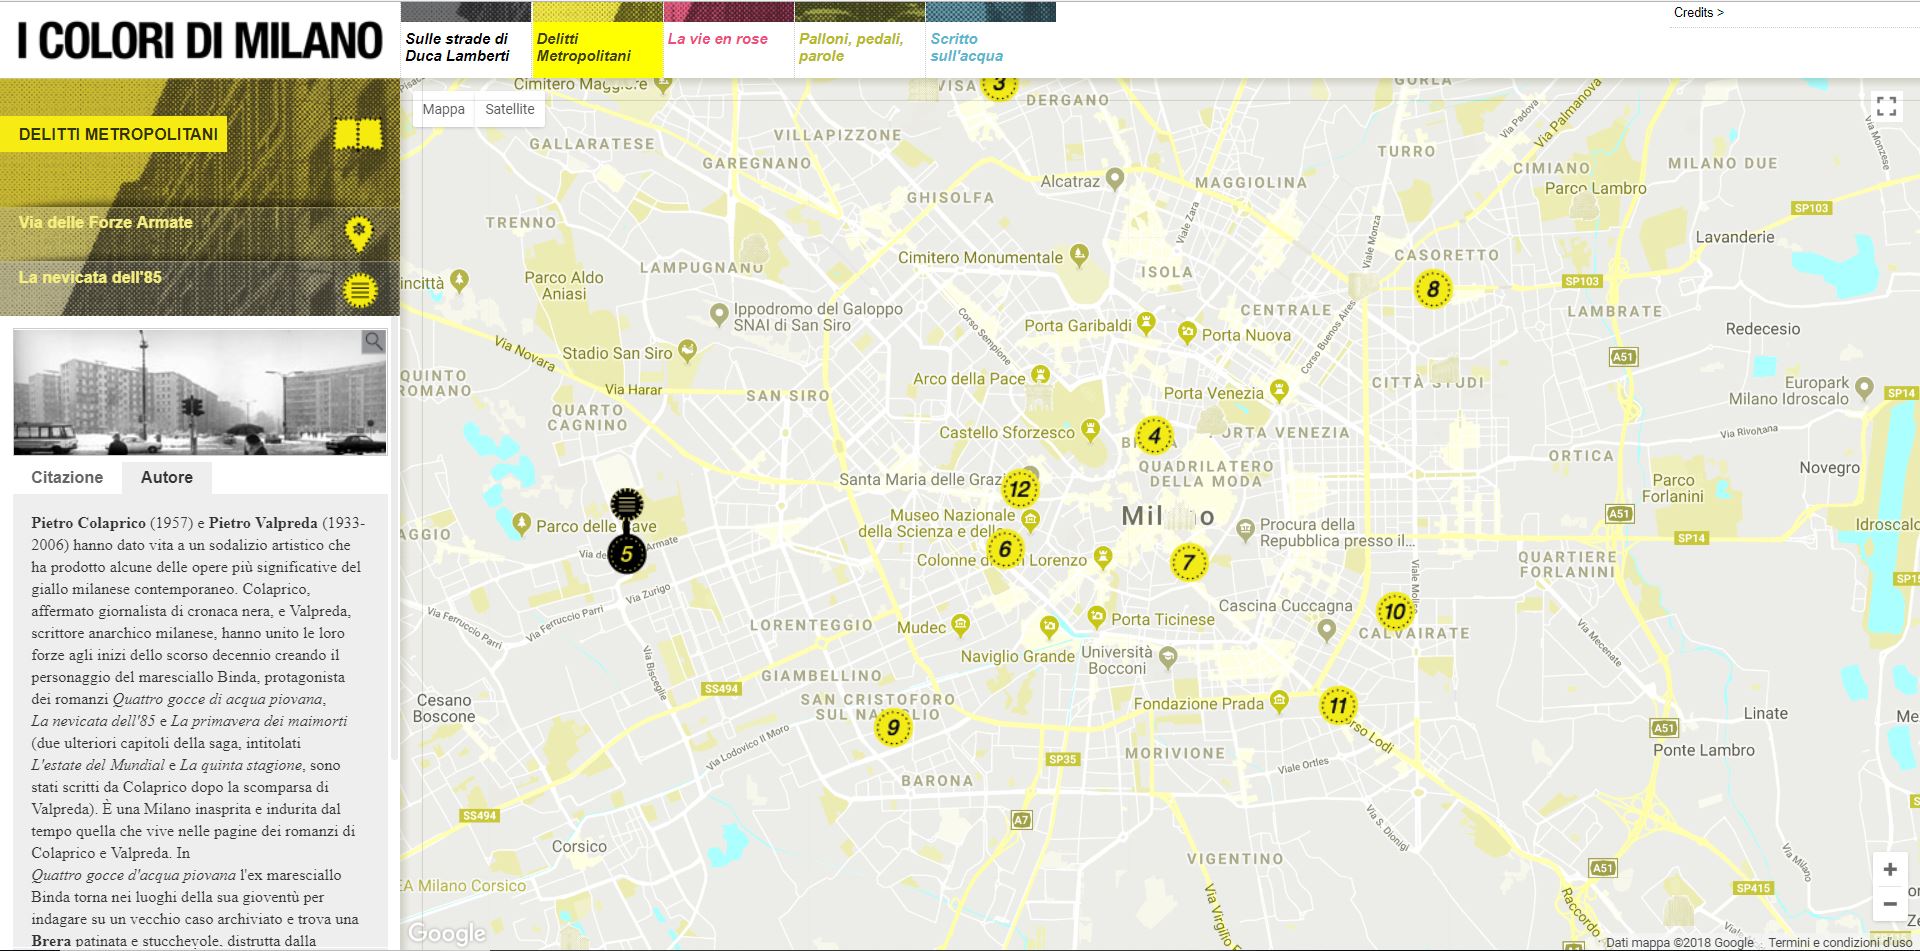Click the I Colori di Milano logo
This screenshot has height=951, width=1920.
pos(200,41)
